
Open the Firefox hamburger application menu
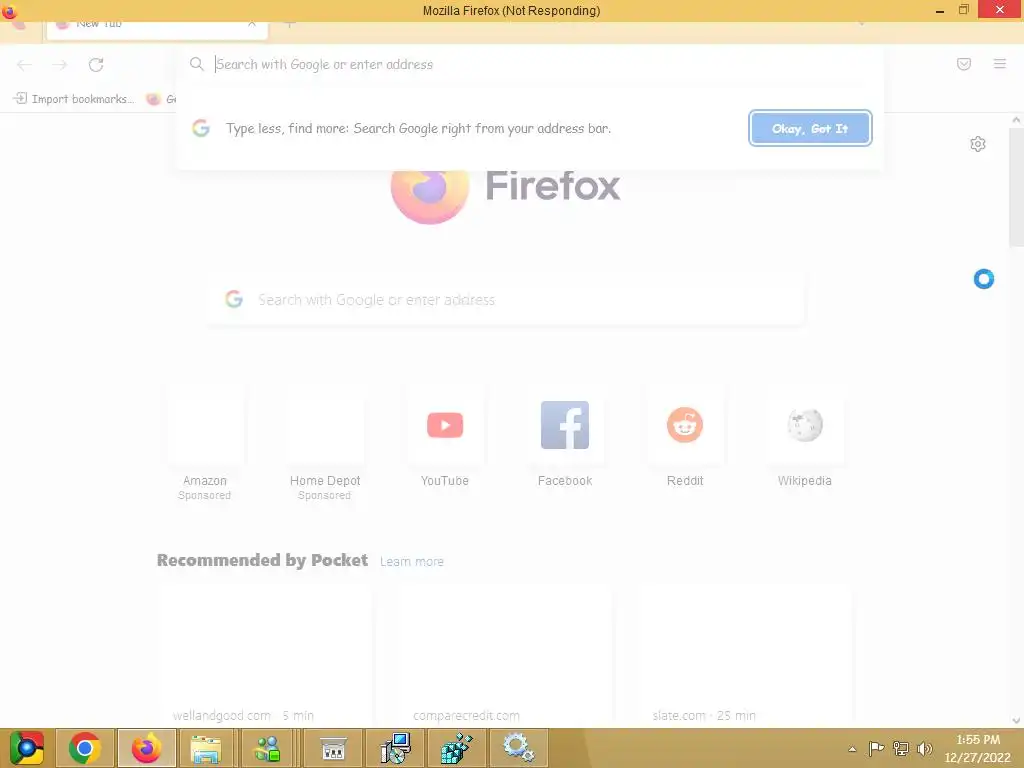(1000, 64)
